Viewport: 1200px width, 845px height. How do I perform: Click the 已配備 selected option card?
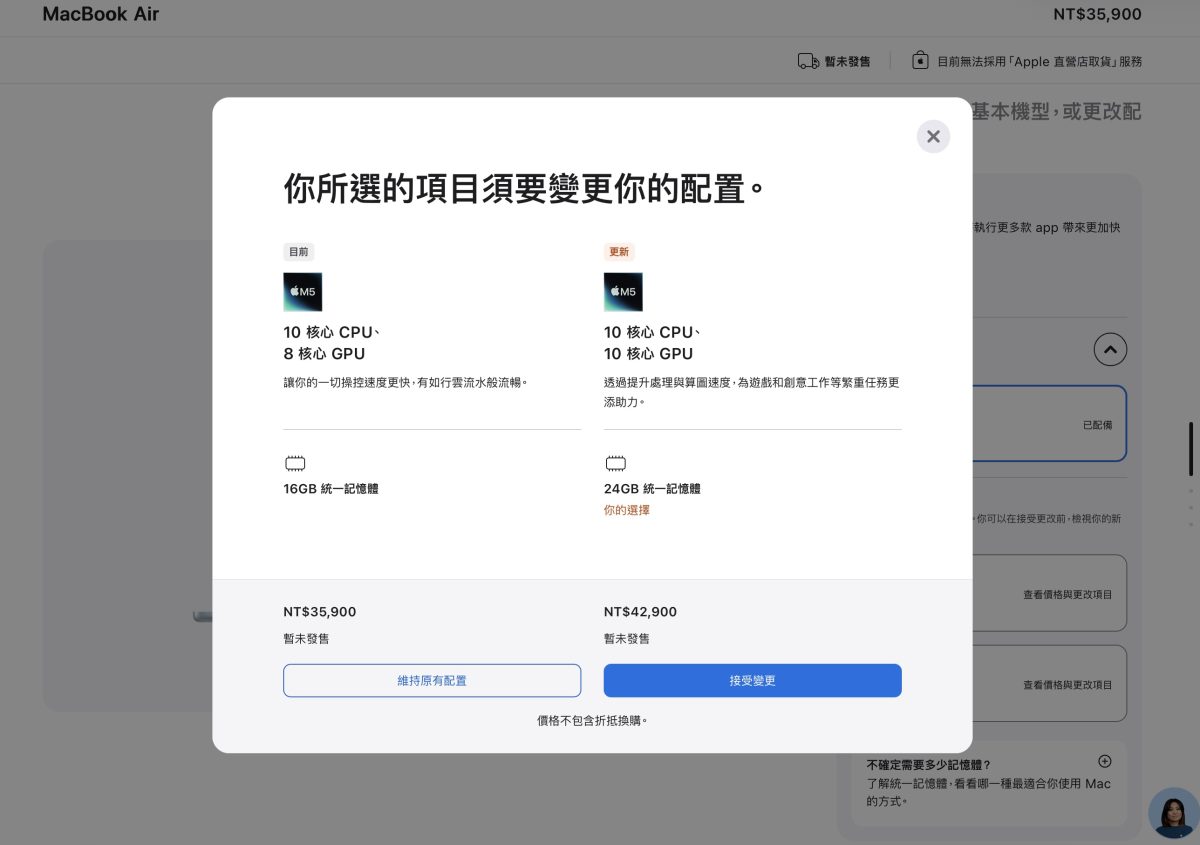pos(1048,424)
